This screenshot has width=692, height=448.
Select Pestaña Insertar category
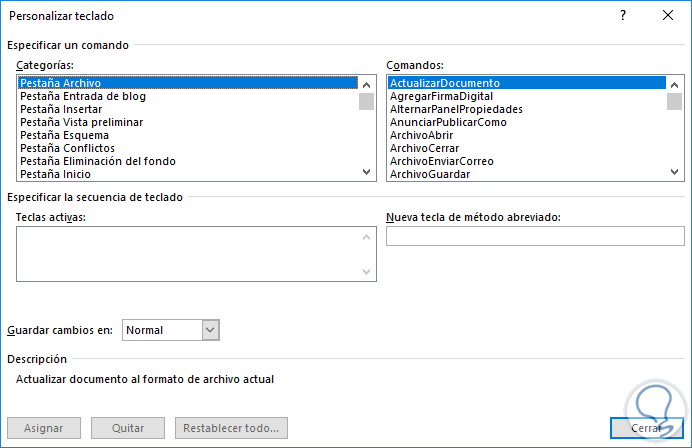pyautogui.click(x=59, y=109)
